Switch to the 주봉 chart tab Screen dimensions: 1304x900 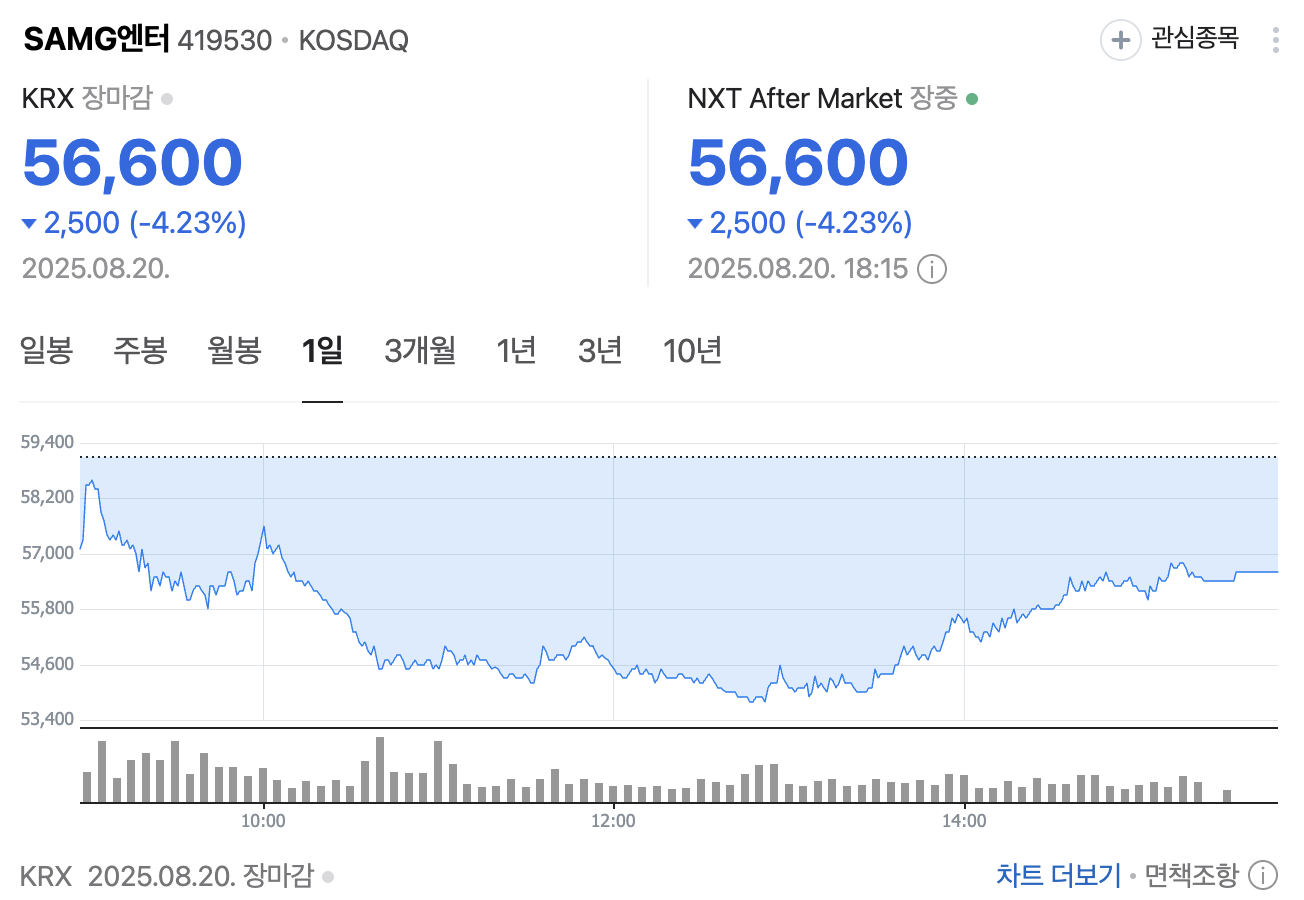[x=139, y=351]
